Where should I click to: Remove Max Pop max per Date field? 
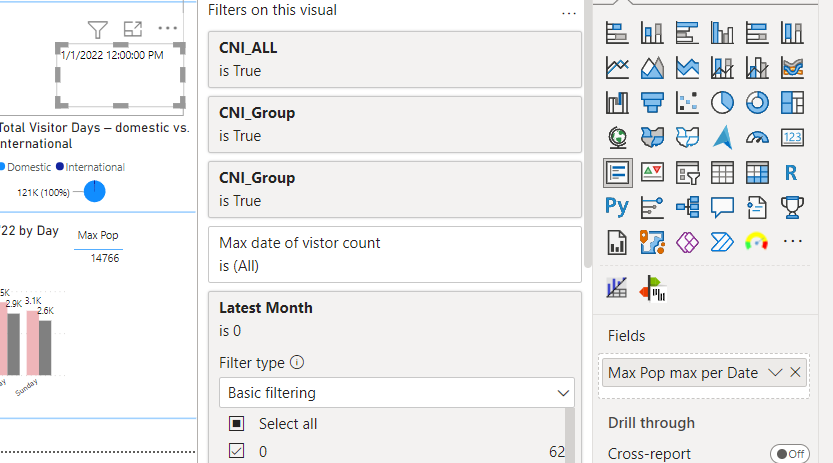pyautogui.click(x=795, y=372)
